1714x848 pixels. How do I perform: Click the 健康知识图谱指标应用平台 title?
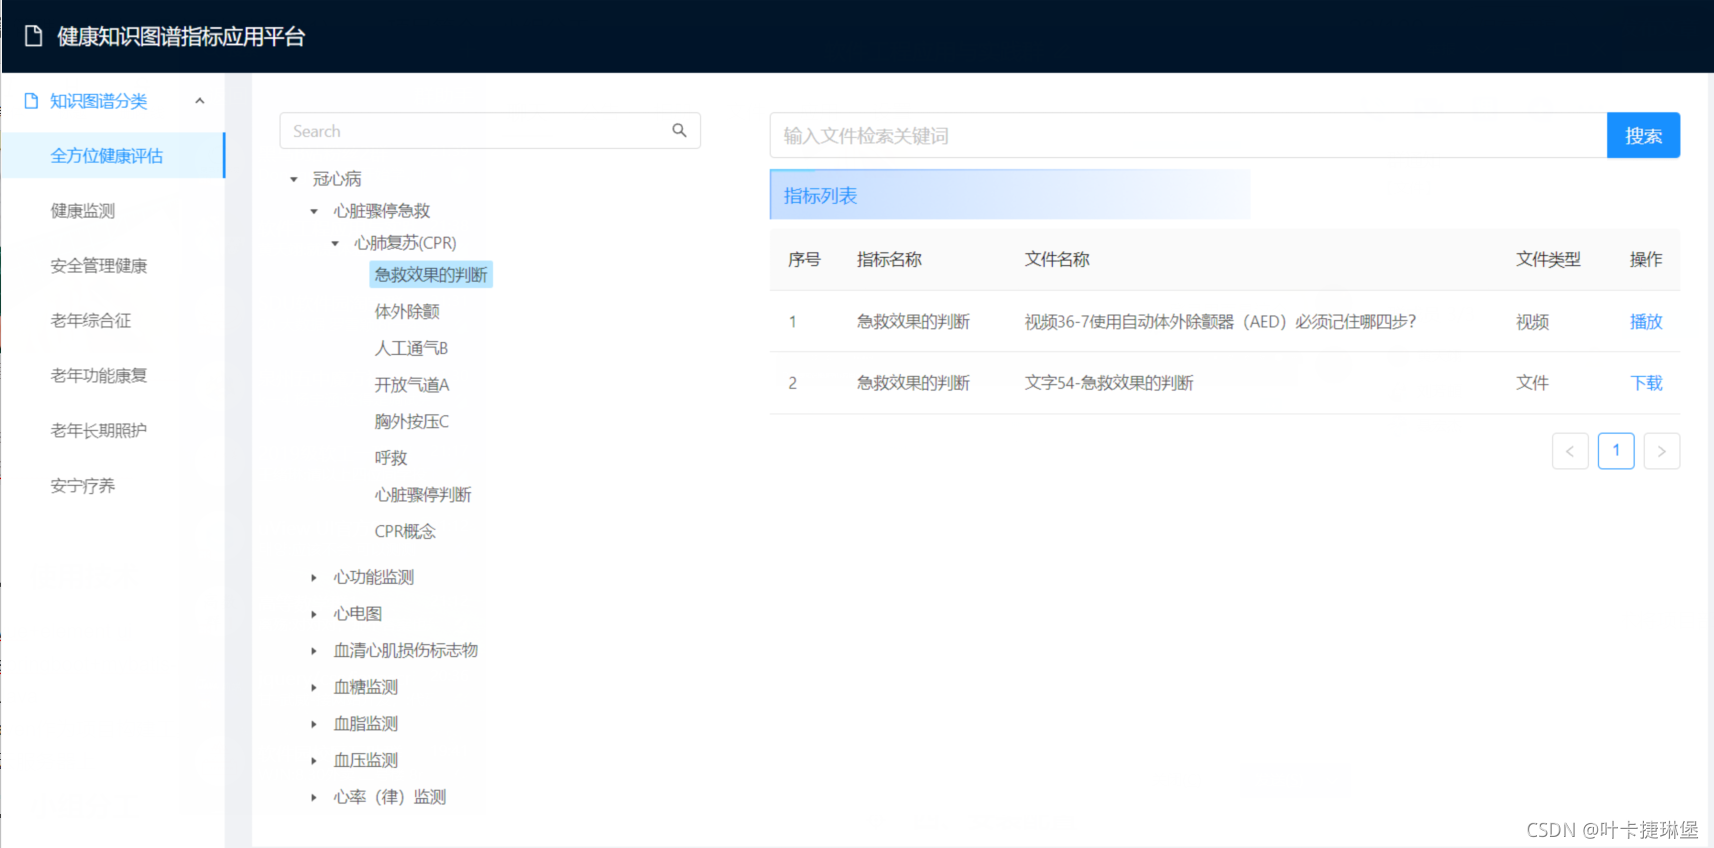(x=181, y=37)
